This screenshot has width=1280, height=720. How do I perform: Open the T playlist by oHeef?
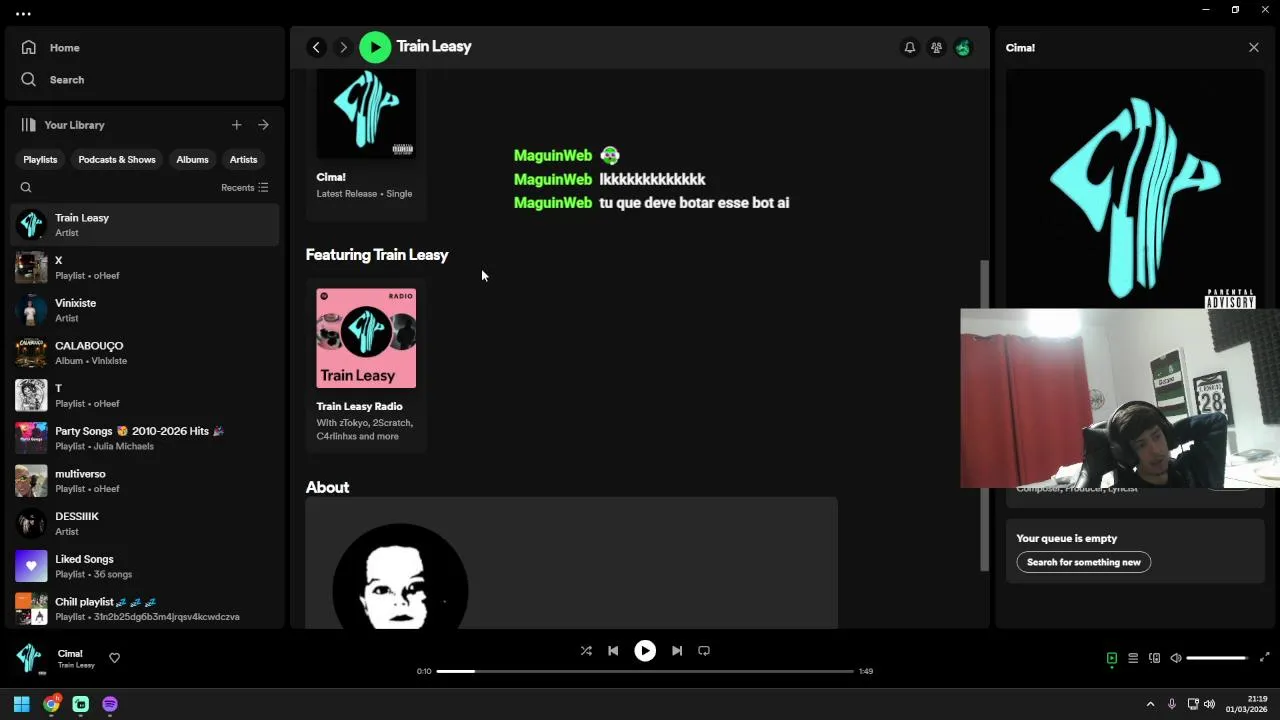click(145, 395)
